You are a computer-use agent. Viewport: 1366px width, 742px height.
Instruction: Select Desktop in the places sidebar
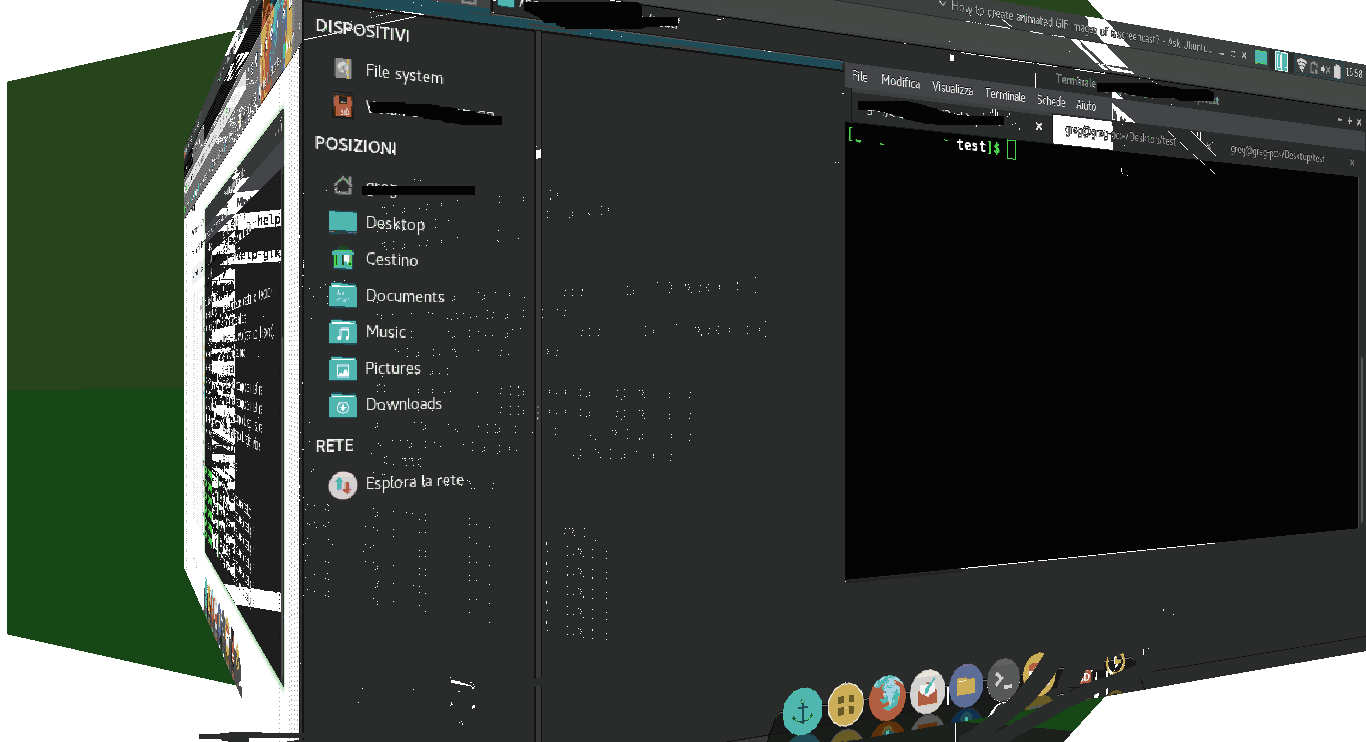tap(394, 224)
